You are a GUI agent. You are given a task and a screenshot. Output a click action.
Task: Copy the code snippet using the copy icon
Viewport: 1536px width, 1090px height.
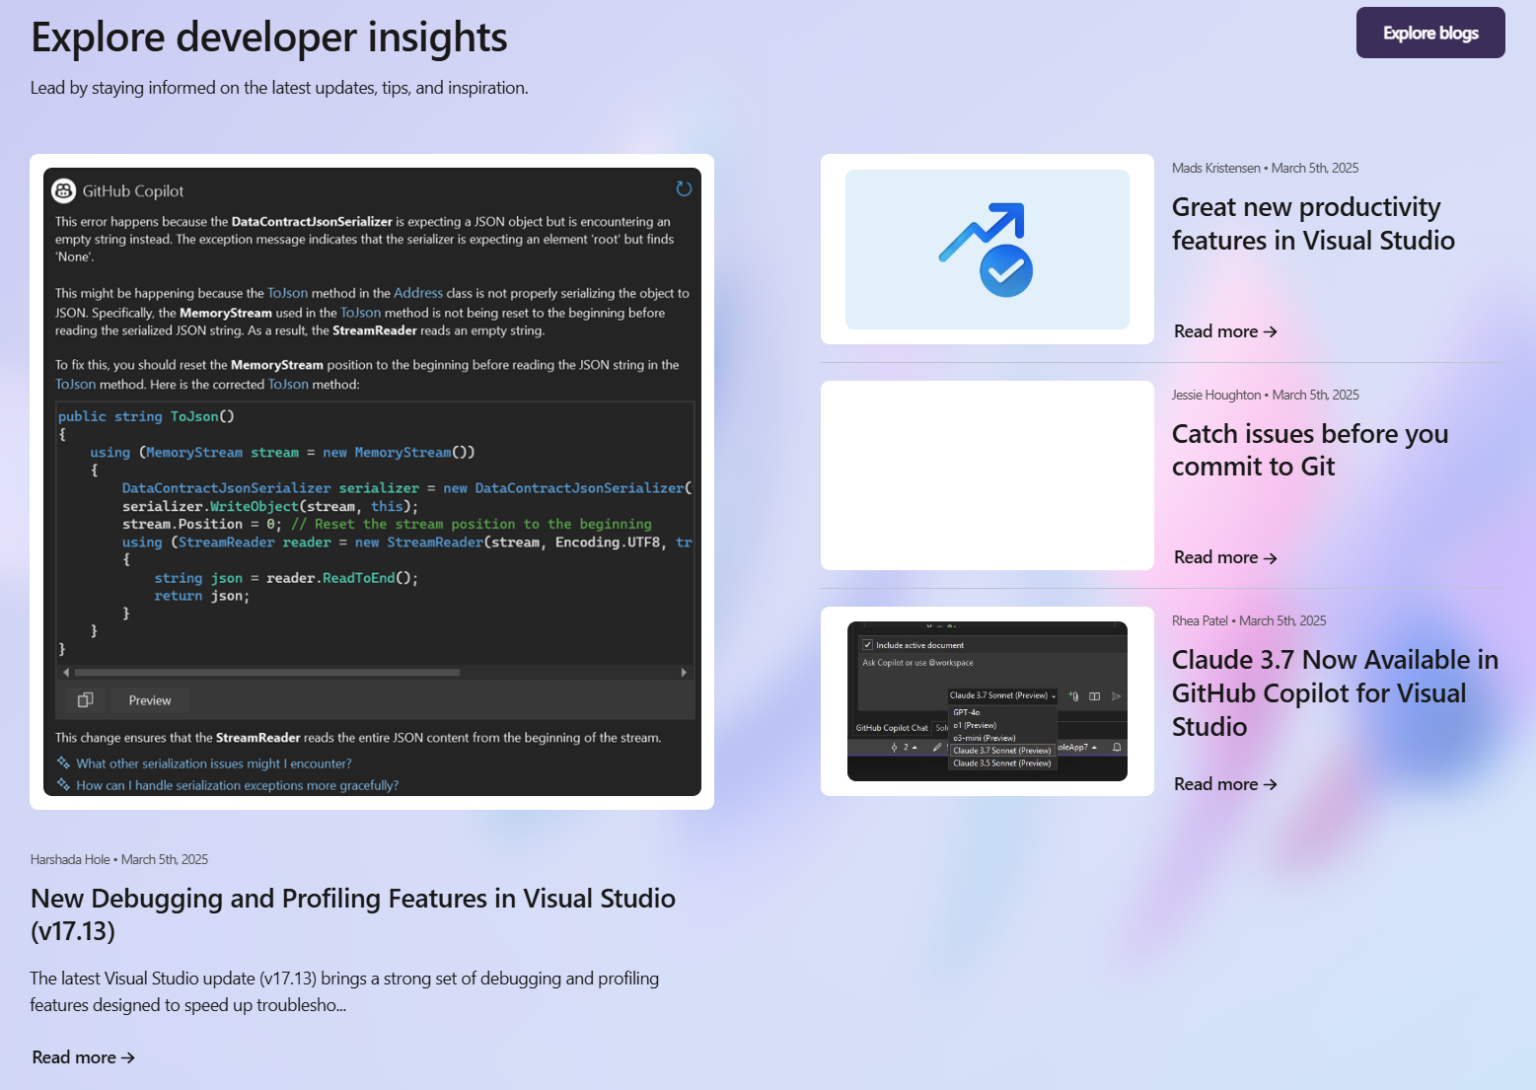[85, 700]
